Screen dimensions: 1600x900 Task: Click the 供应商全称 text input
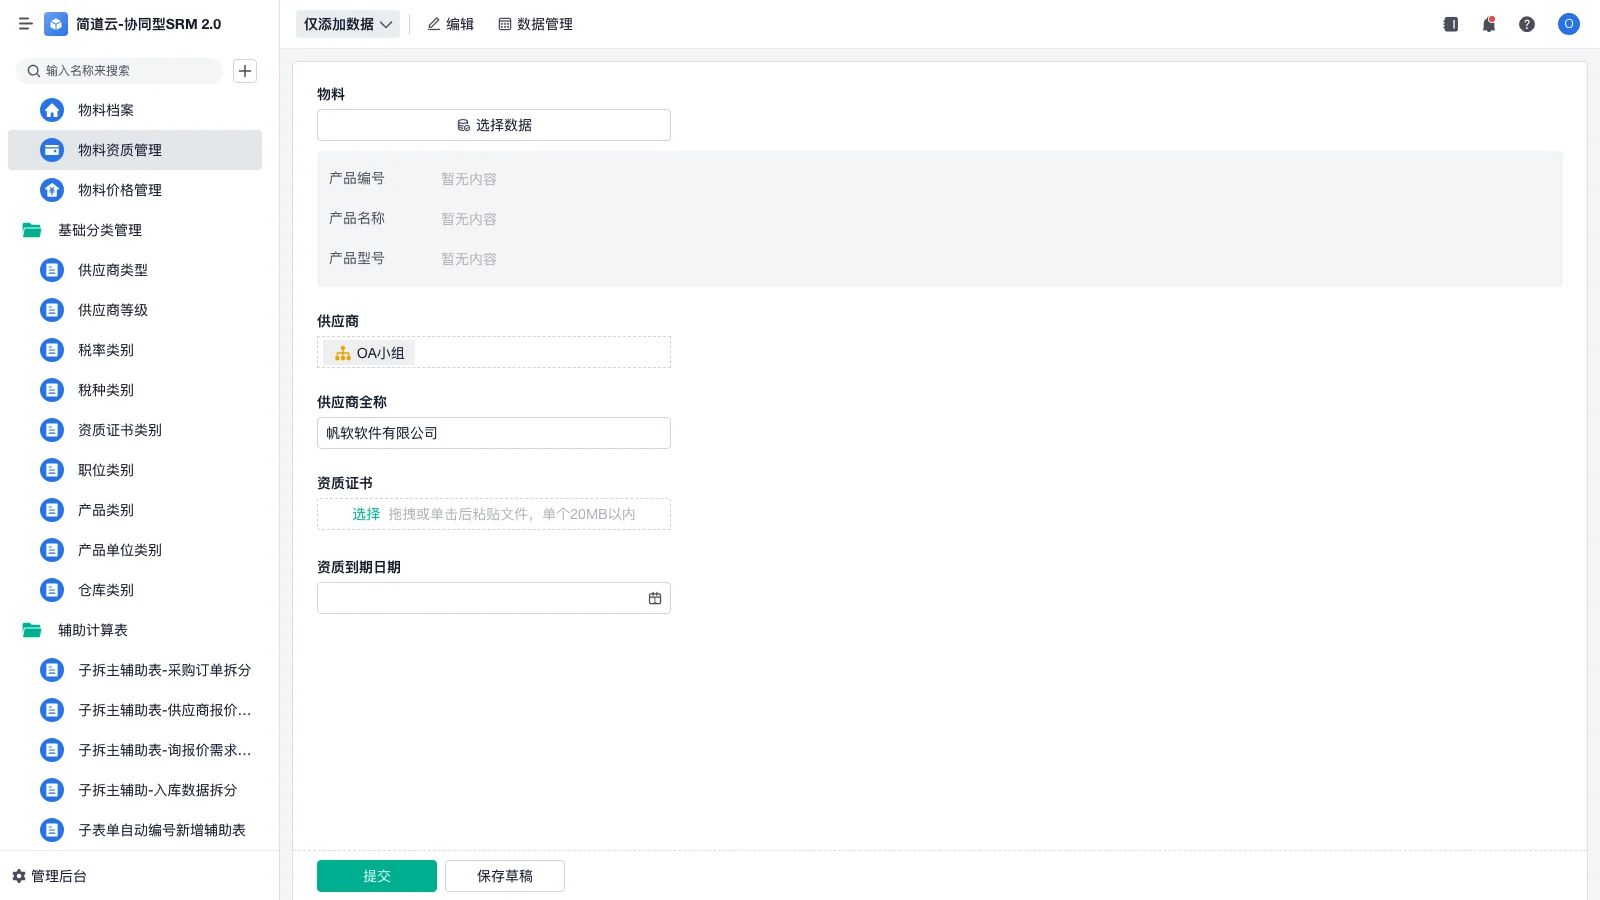point(494,433)
